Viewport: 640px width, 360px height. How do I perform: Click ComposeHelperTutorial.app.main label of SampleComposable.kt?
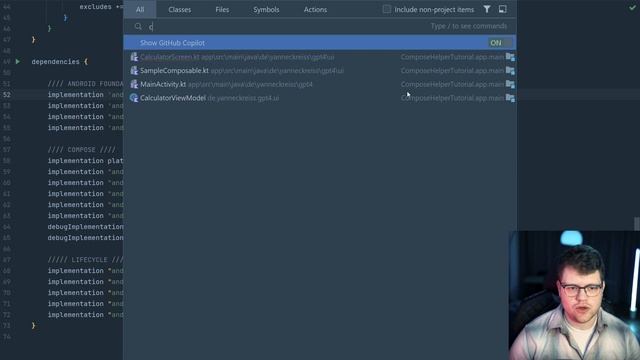(x=452, y=71)
